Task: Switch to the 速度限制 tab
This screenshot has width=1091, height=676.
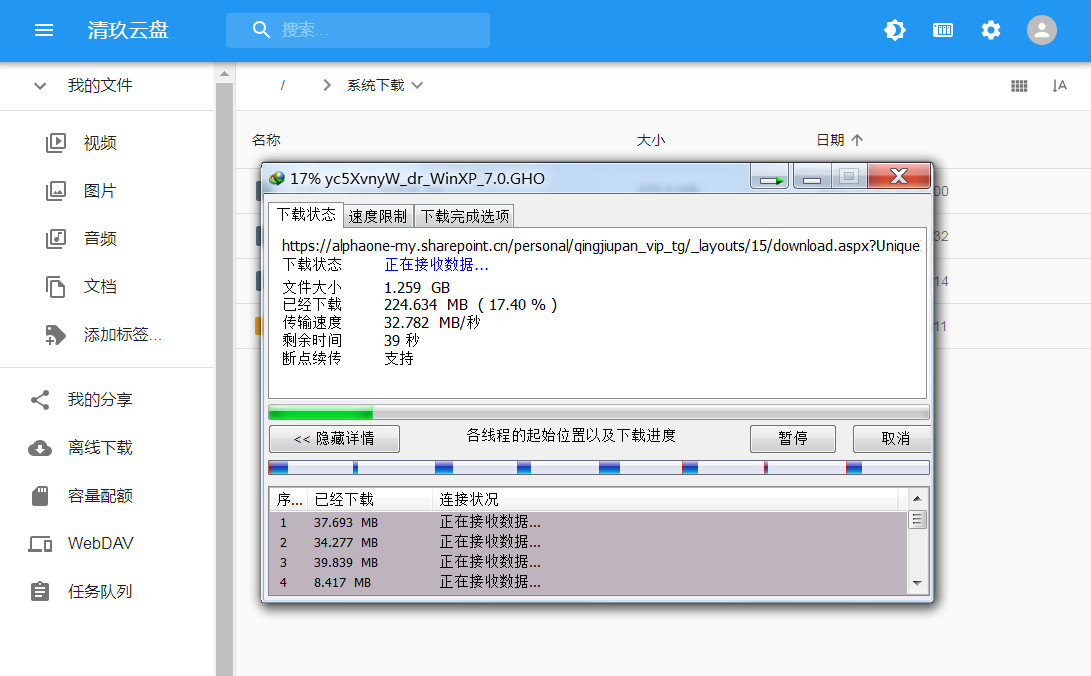Action: 378,216
